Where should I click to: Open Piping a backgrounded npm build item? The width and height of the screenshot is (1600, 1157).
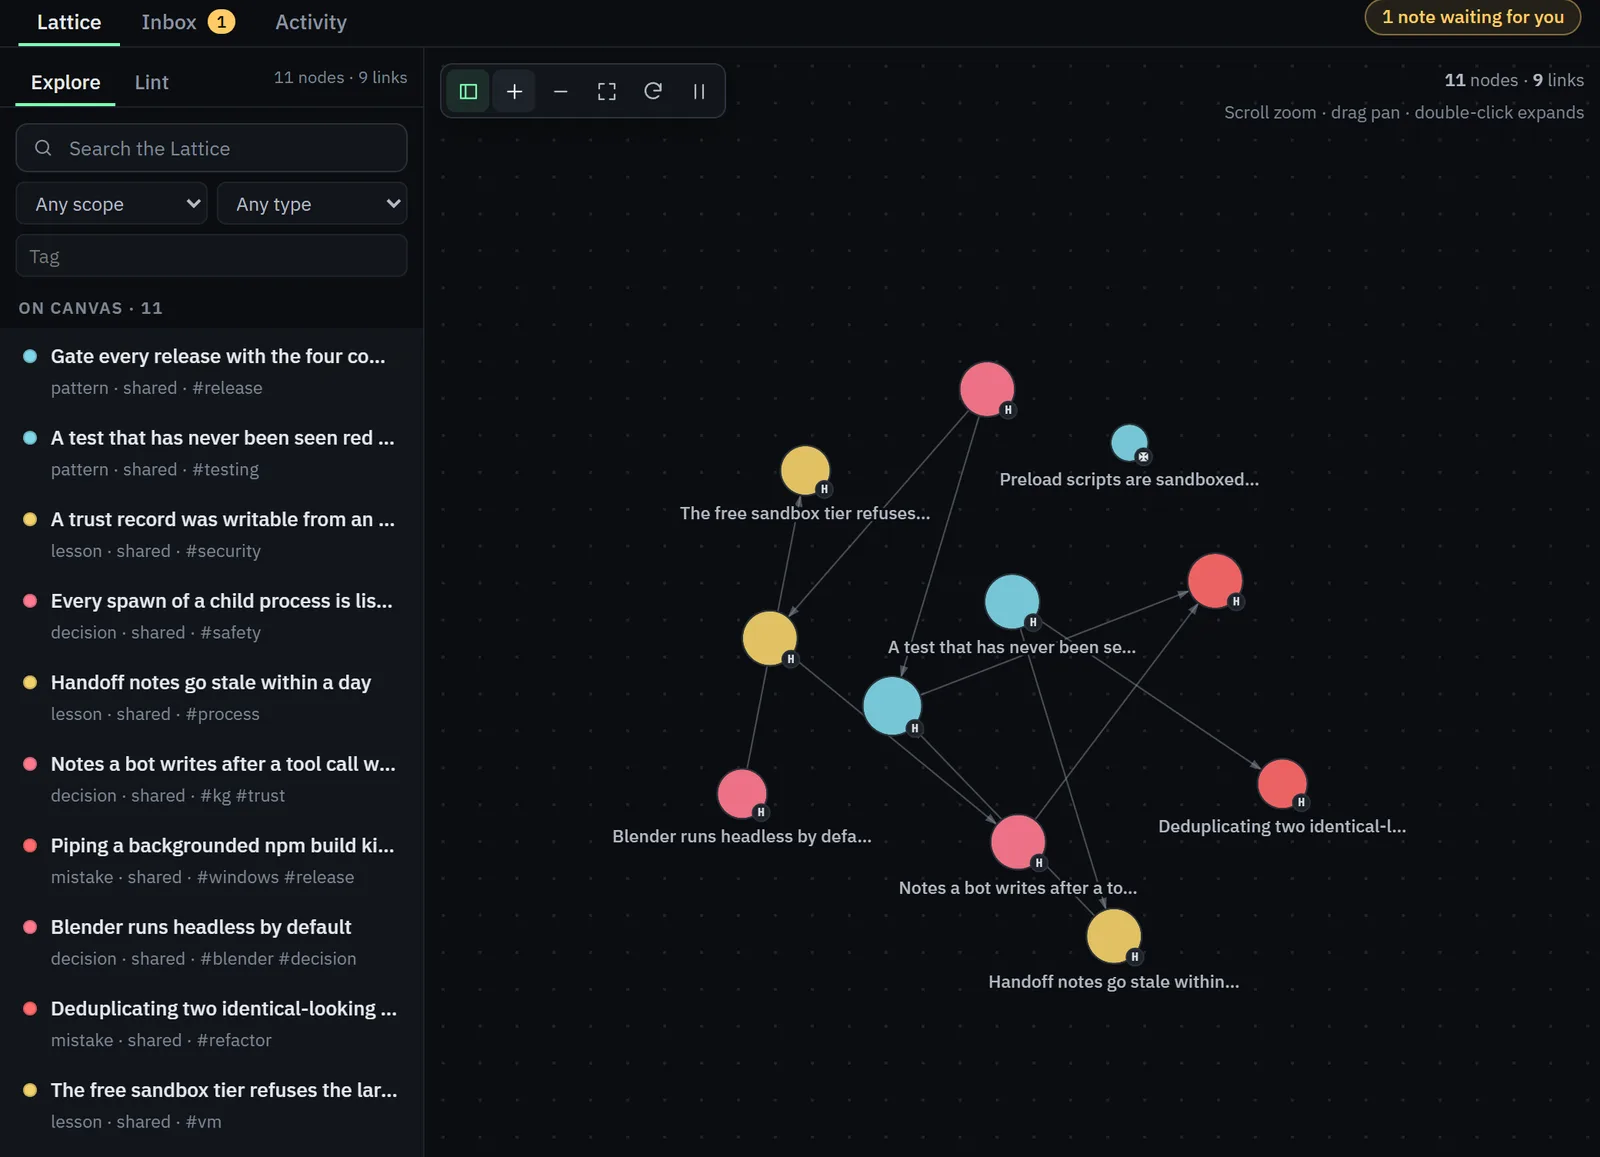[211, 860]
